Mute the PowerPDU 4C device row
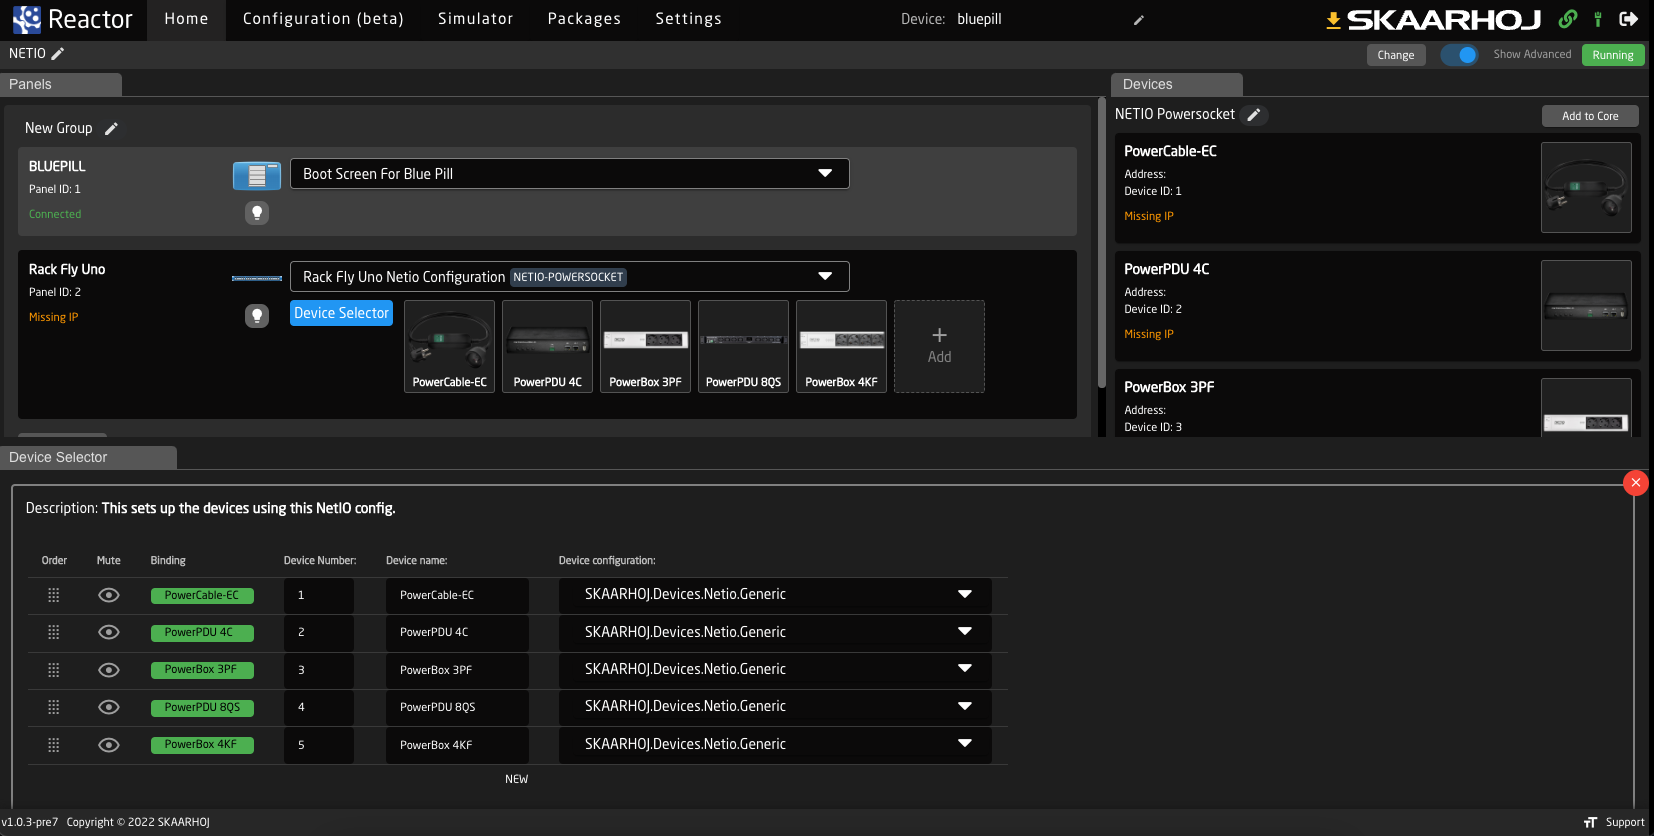This screenshot has width=1654, height=836. 109,632
